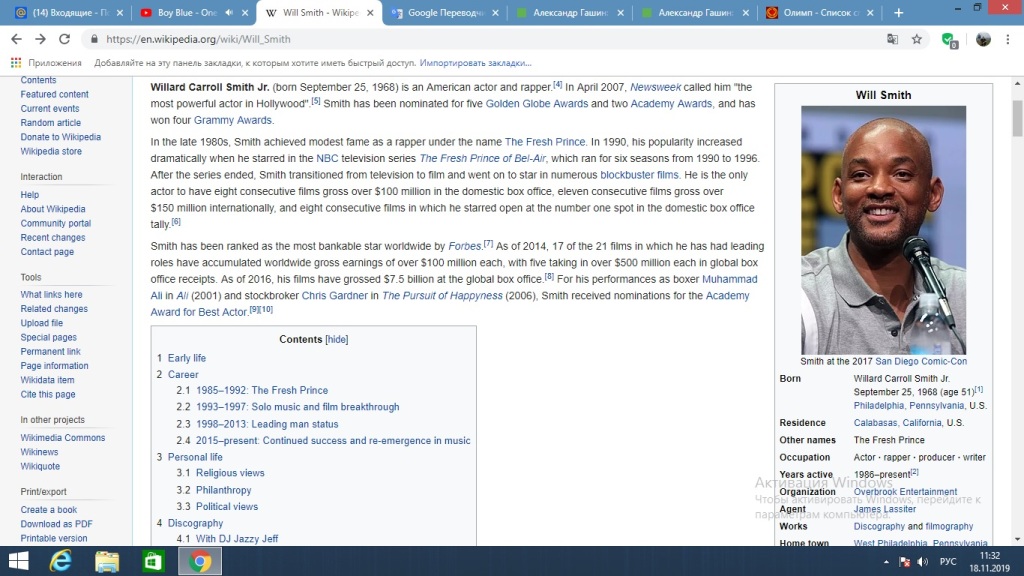Open The Pursuit of Happyness link
Viewport: 1024px width, 576px height.
(x=442, y=295)
